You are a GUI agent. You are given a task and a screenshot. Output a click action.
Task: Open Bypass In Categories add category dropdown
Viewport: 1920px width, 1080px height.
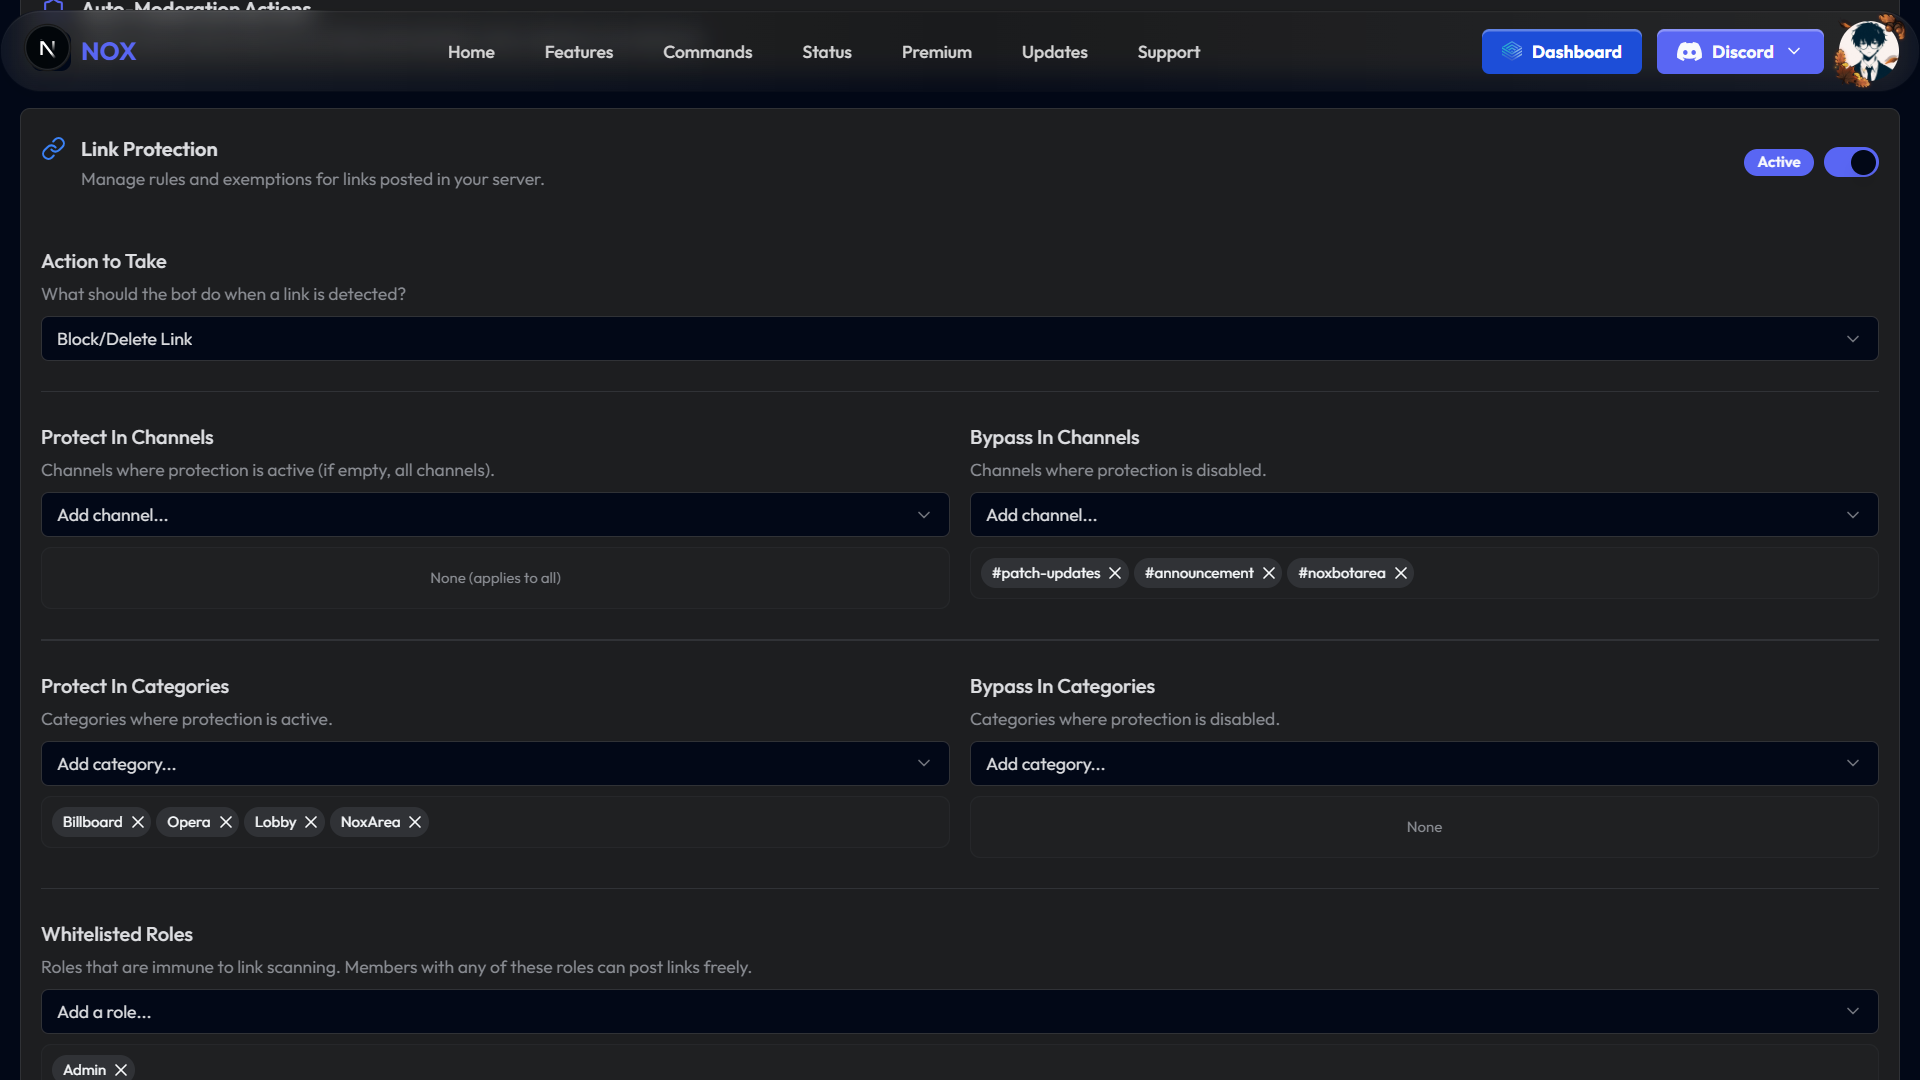point(1424,764)
